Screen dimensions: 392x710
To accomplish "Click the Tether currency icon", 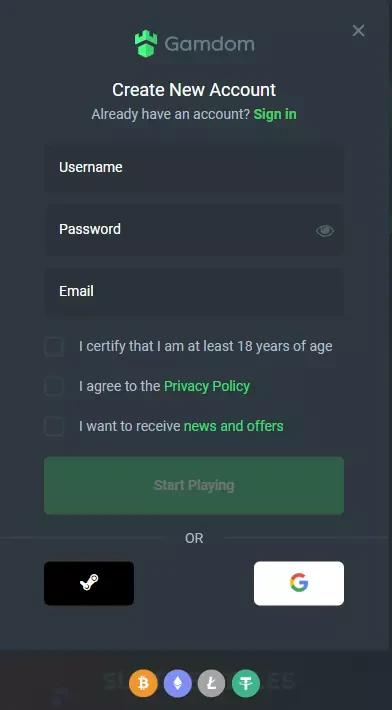I will pyautogui.click(x=246, y=683).
